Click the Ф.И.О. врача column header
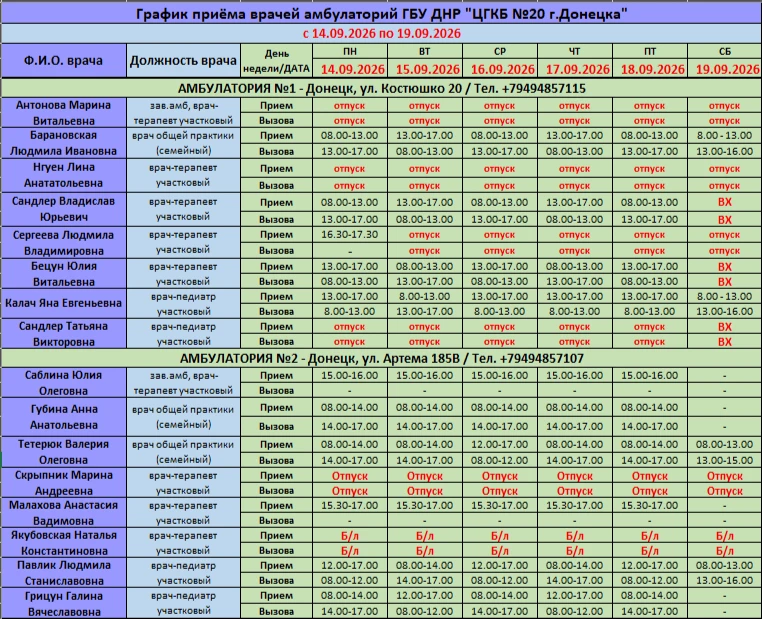The width and height of the screenshot is (762, 619). coord(64,61)
